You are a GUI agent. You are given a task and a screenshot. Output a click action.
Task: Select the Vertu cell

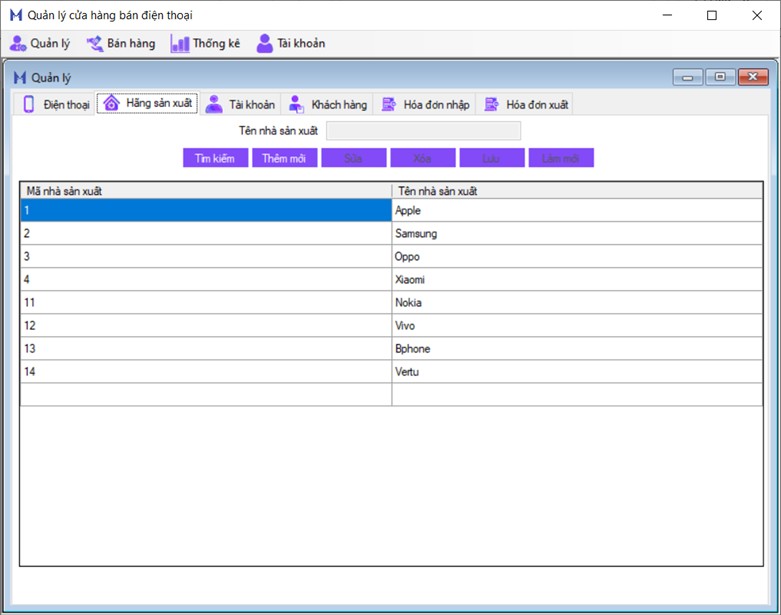pyautogui.click(x=577, y=371)
